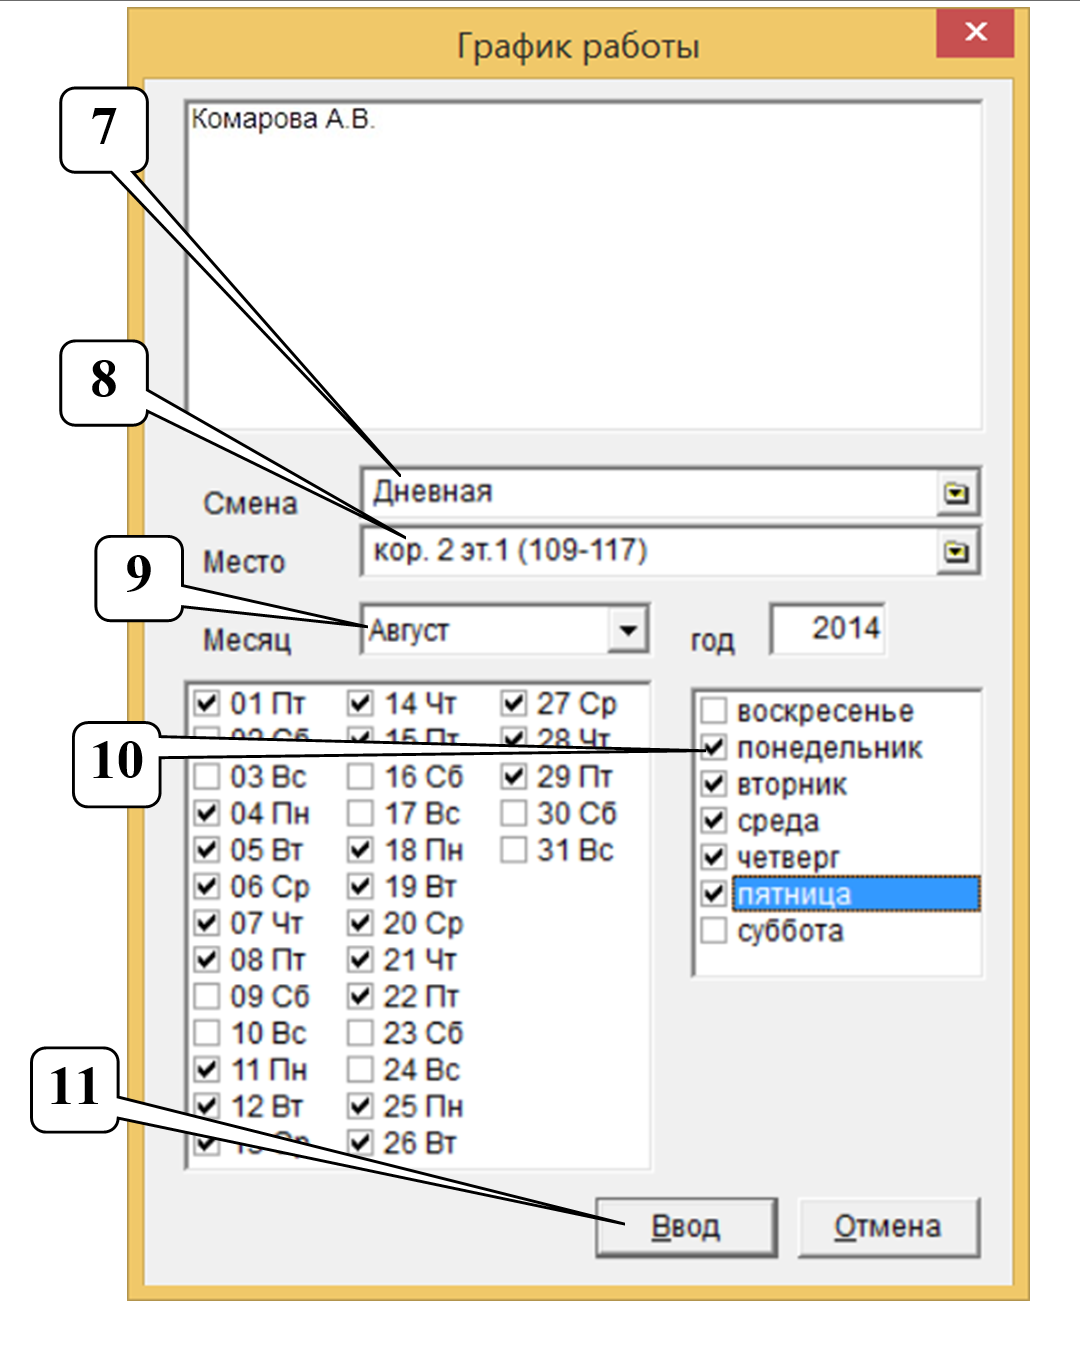Close the График работы dialog

point(975,33)
